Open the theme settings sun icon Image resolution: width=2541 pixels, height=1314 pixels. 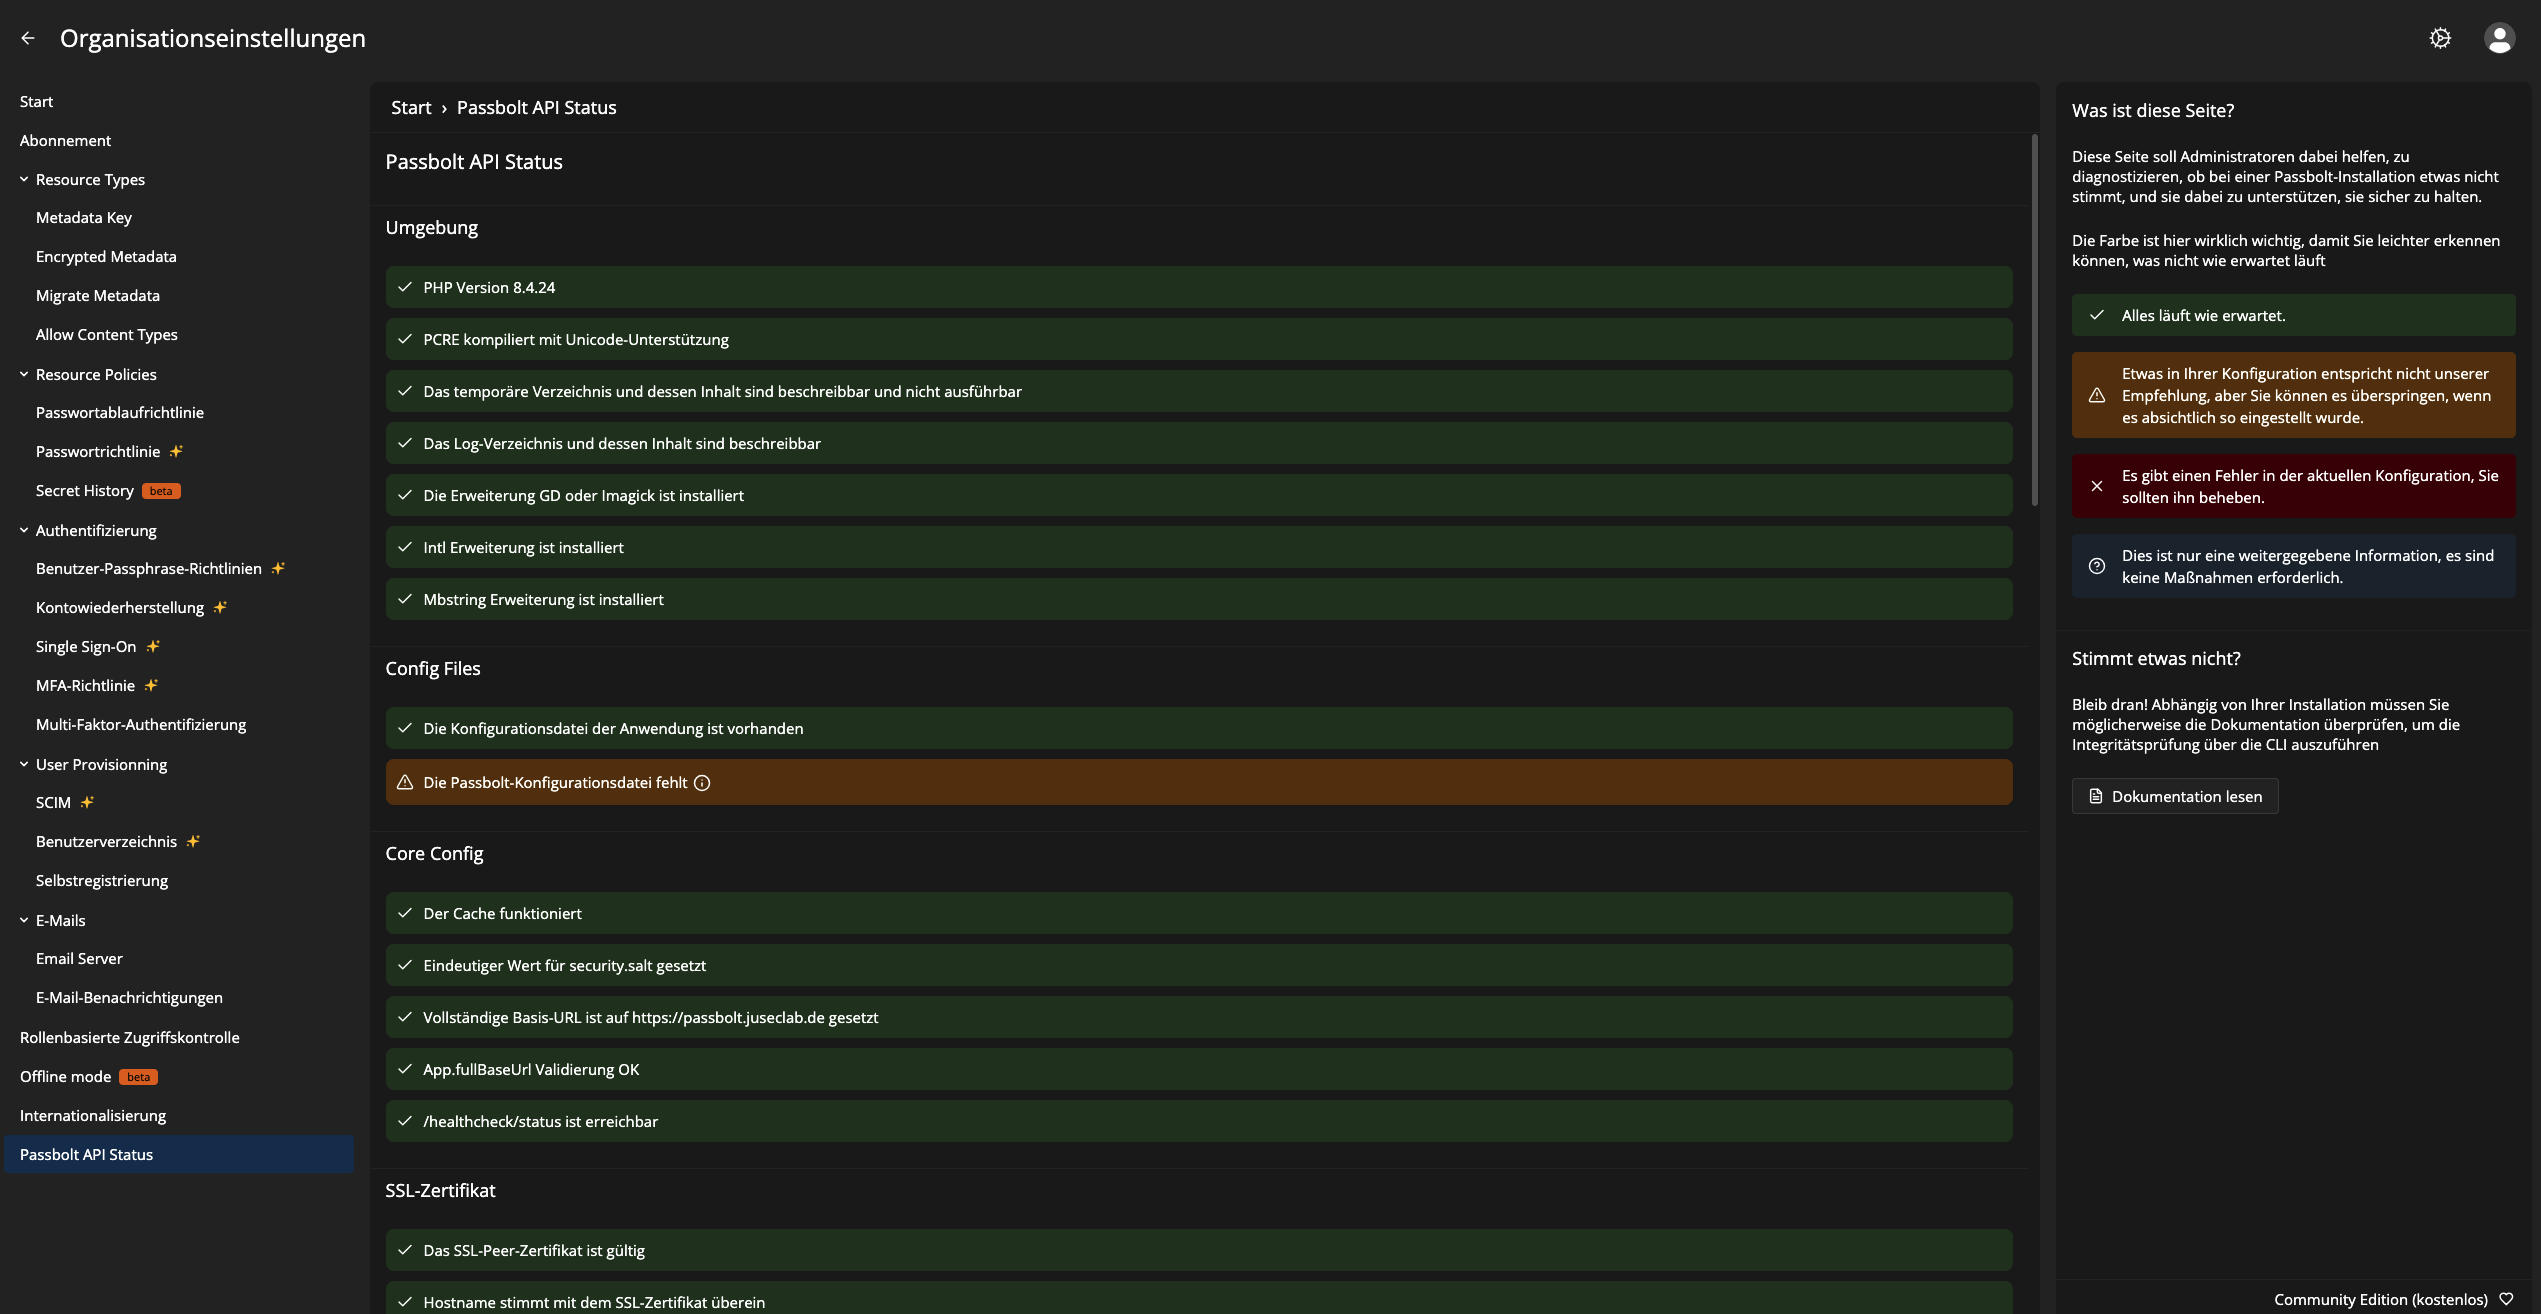(2440, 38)
